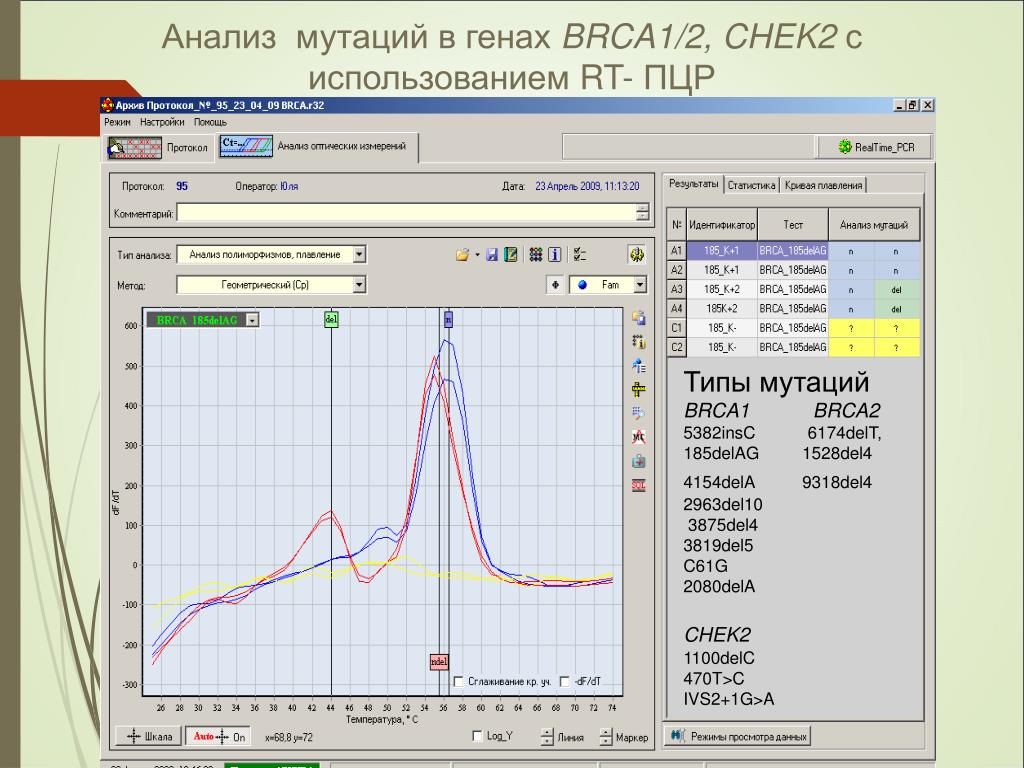The width and height of the screenshot is (1024, 768).
Task: Switch to the Статистика tab
Action: [x=752, y=185]
